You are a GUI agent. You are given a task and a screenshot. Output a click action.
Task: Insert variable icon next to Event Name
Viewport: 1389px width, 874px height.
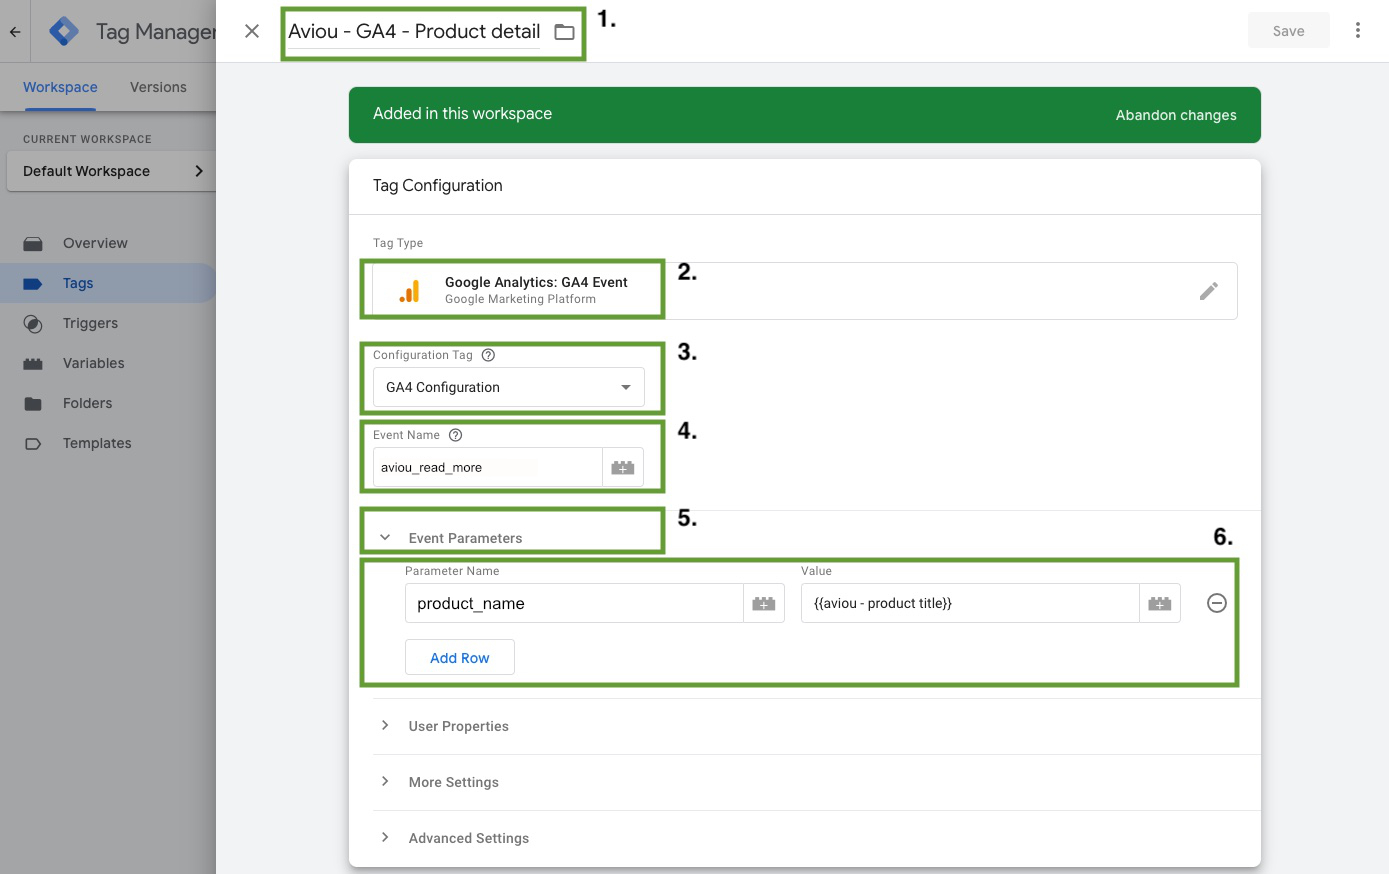623,467
